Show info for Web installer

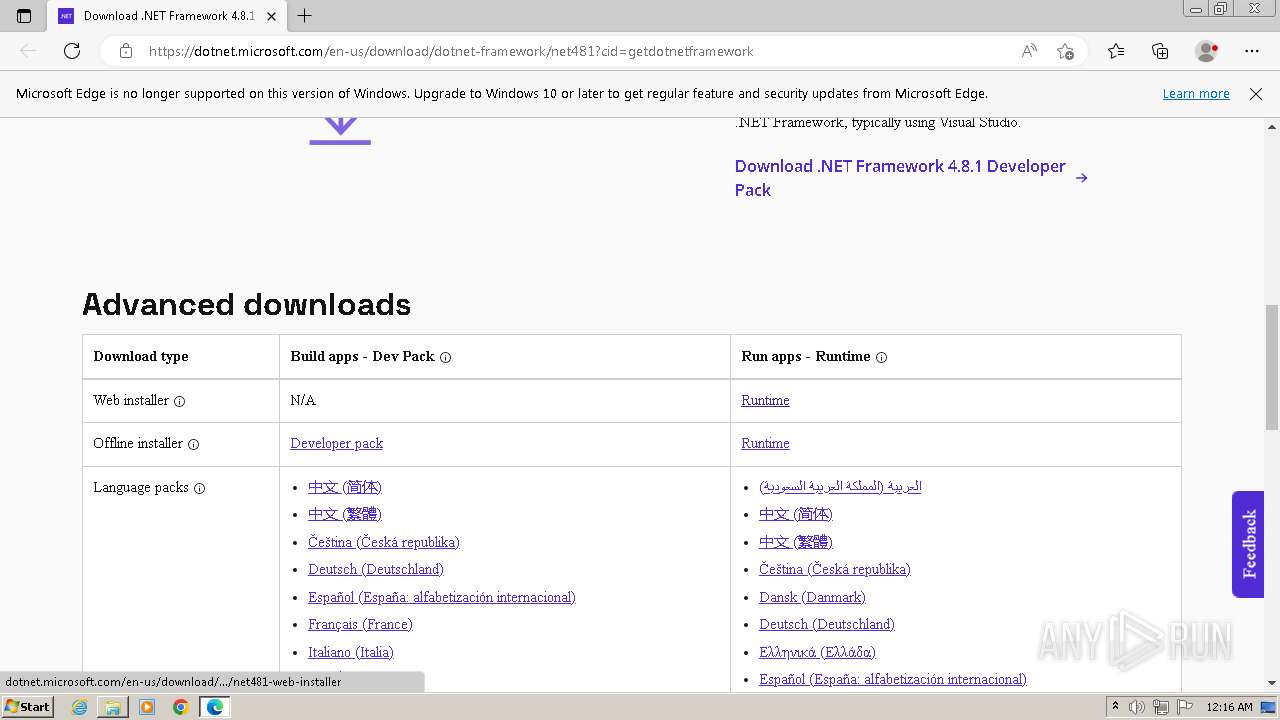[180, 402]
